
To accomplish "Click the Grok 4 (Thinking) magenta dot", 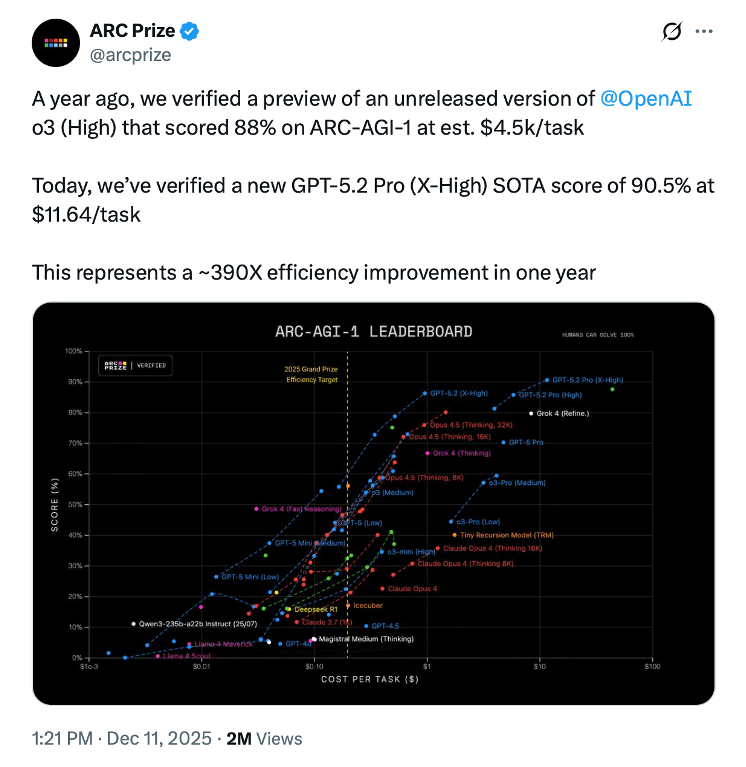I will coord(427,453).
